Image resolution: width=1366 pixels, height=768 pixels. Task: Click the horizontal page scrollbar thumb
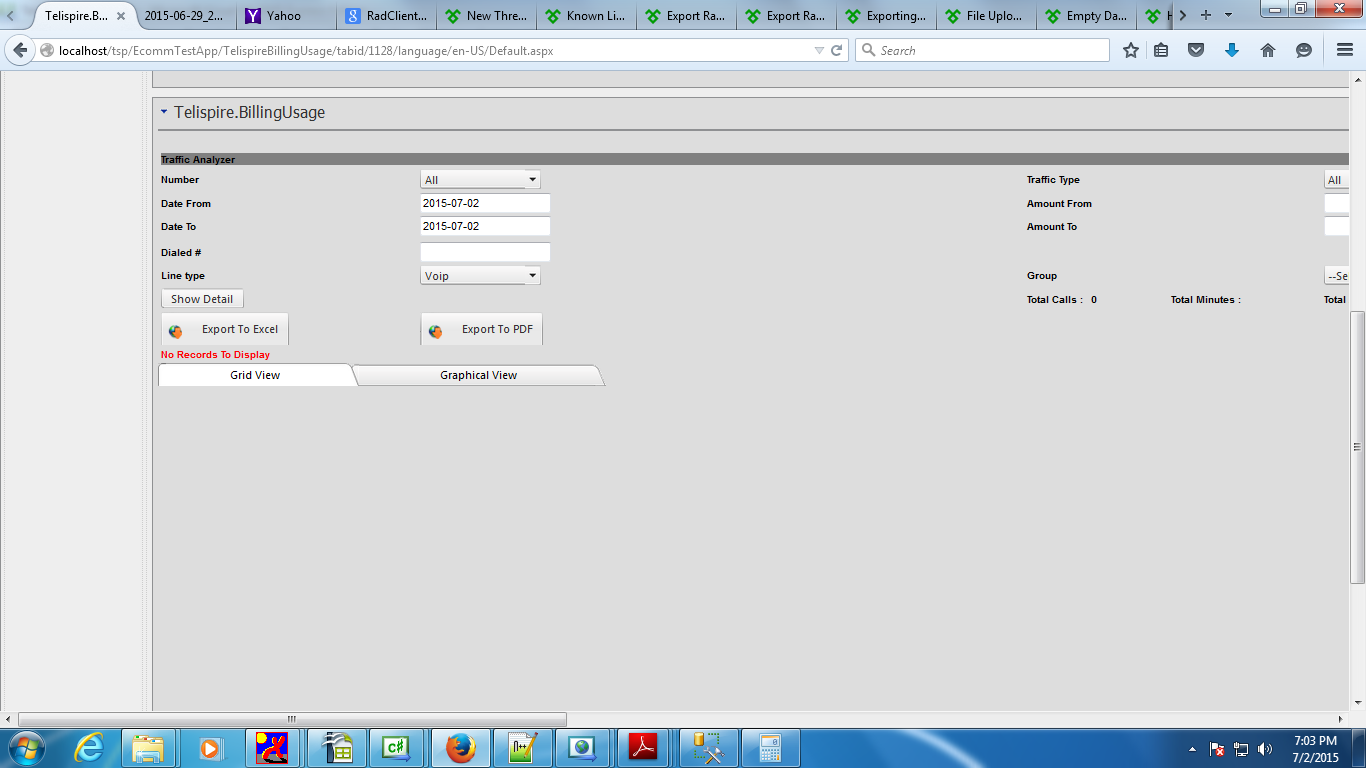coord(292,719)
